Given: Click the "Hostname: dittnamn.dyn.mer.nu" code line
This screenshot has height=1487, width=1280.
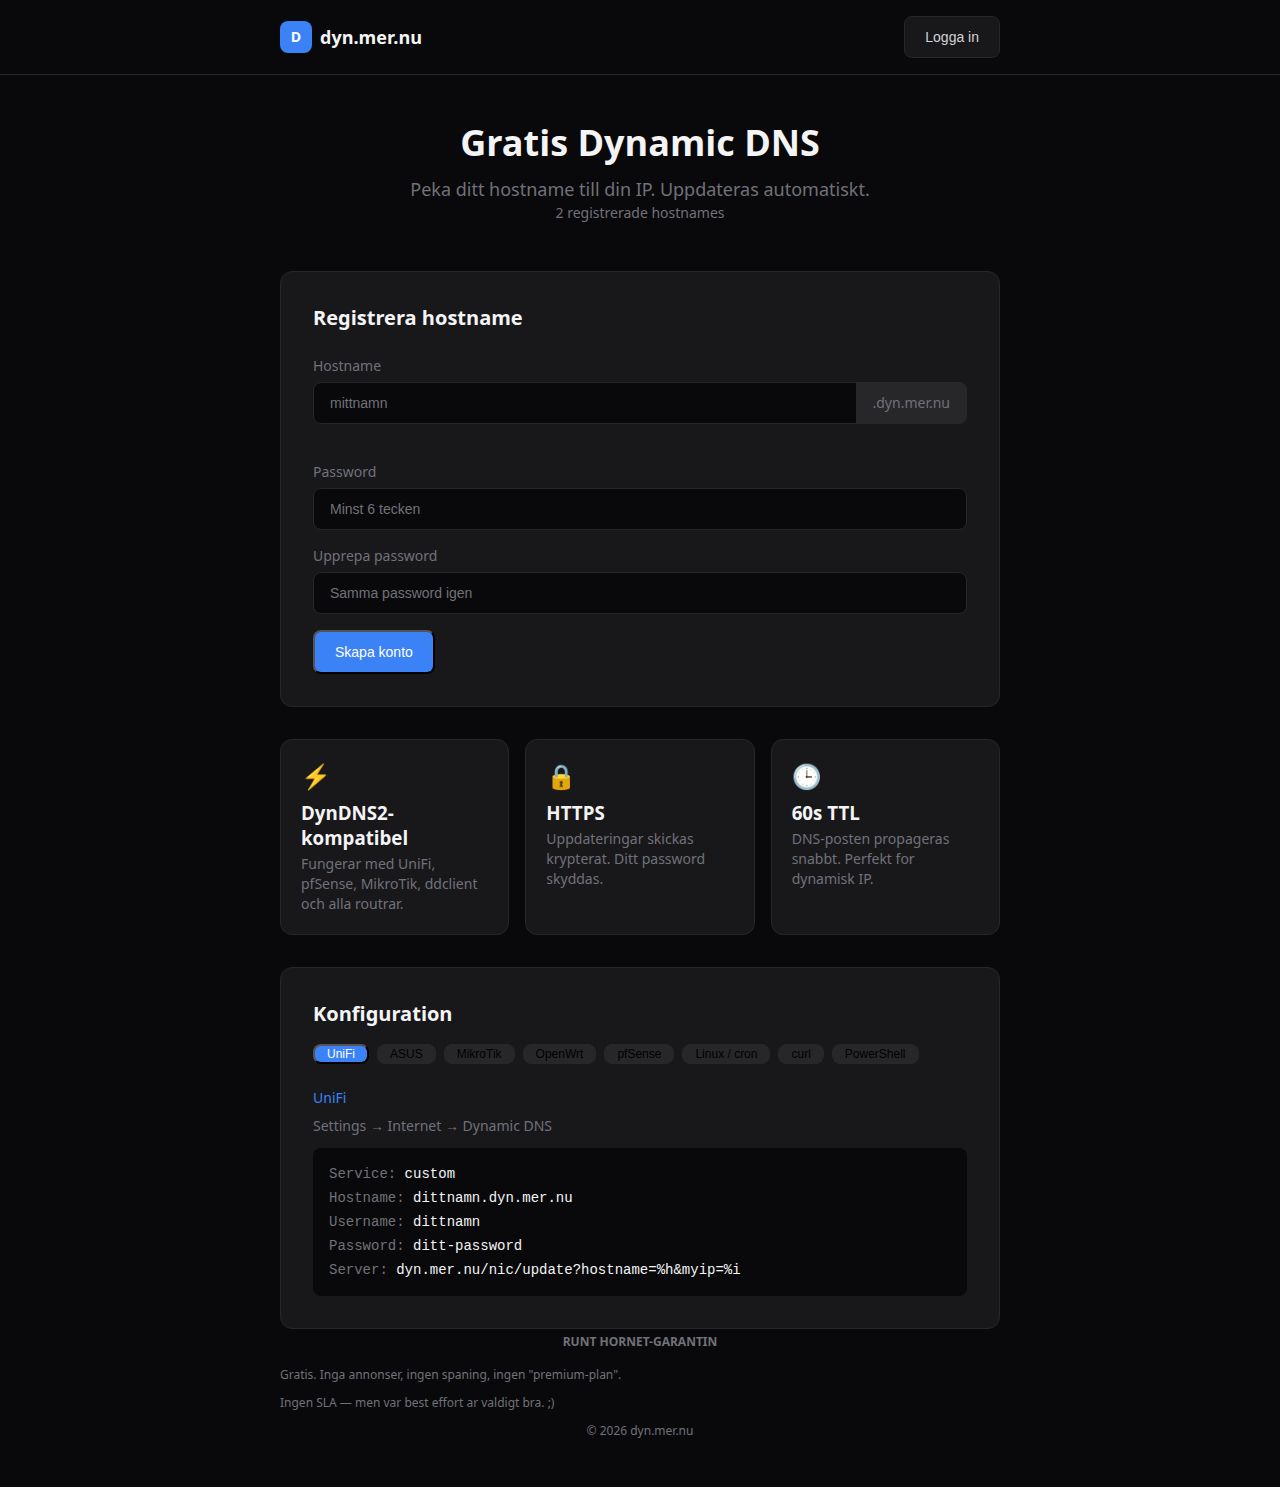Looking at the screenshot, I should [x=451, y=1197].
